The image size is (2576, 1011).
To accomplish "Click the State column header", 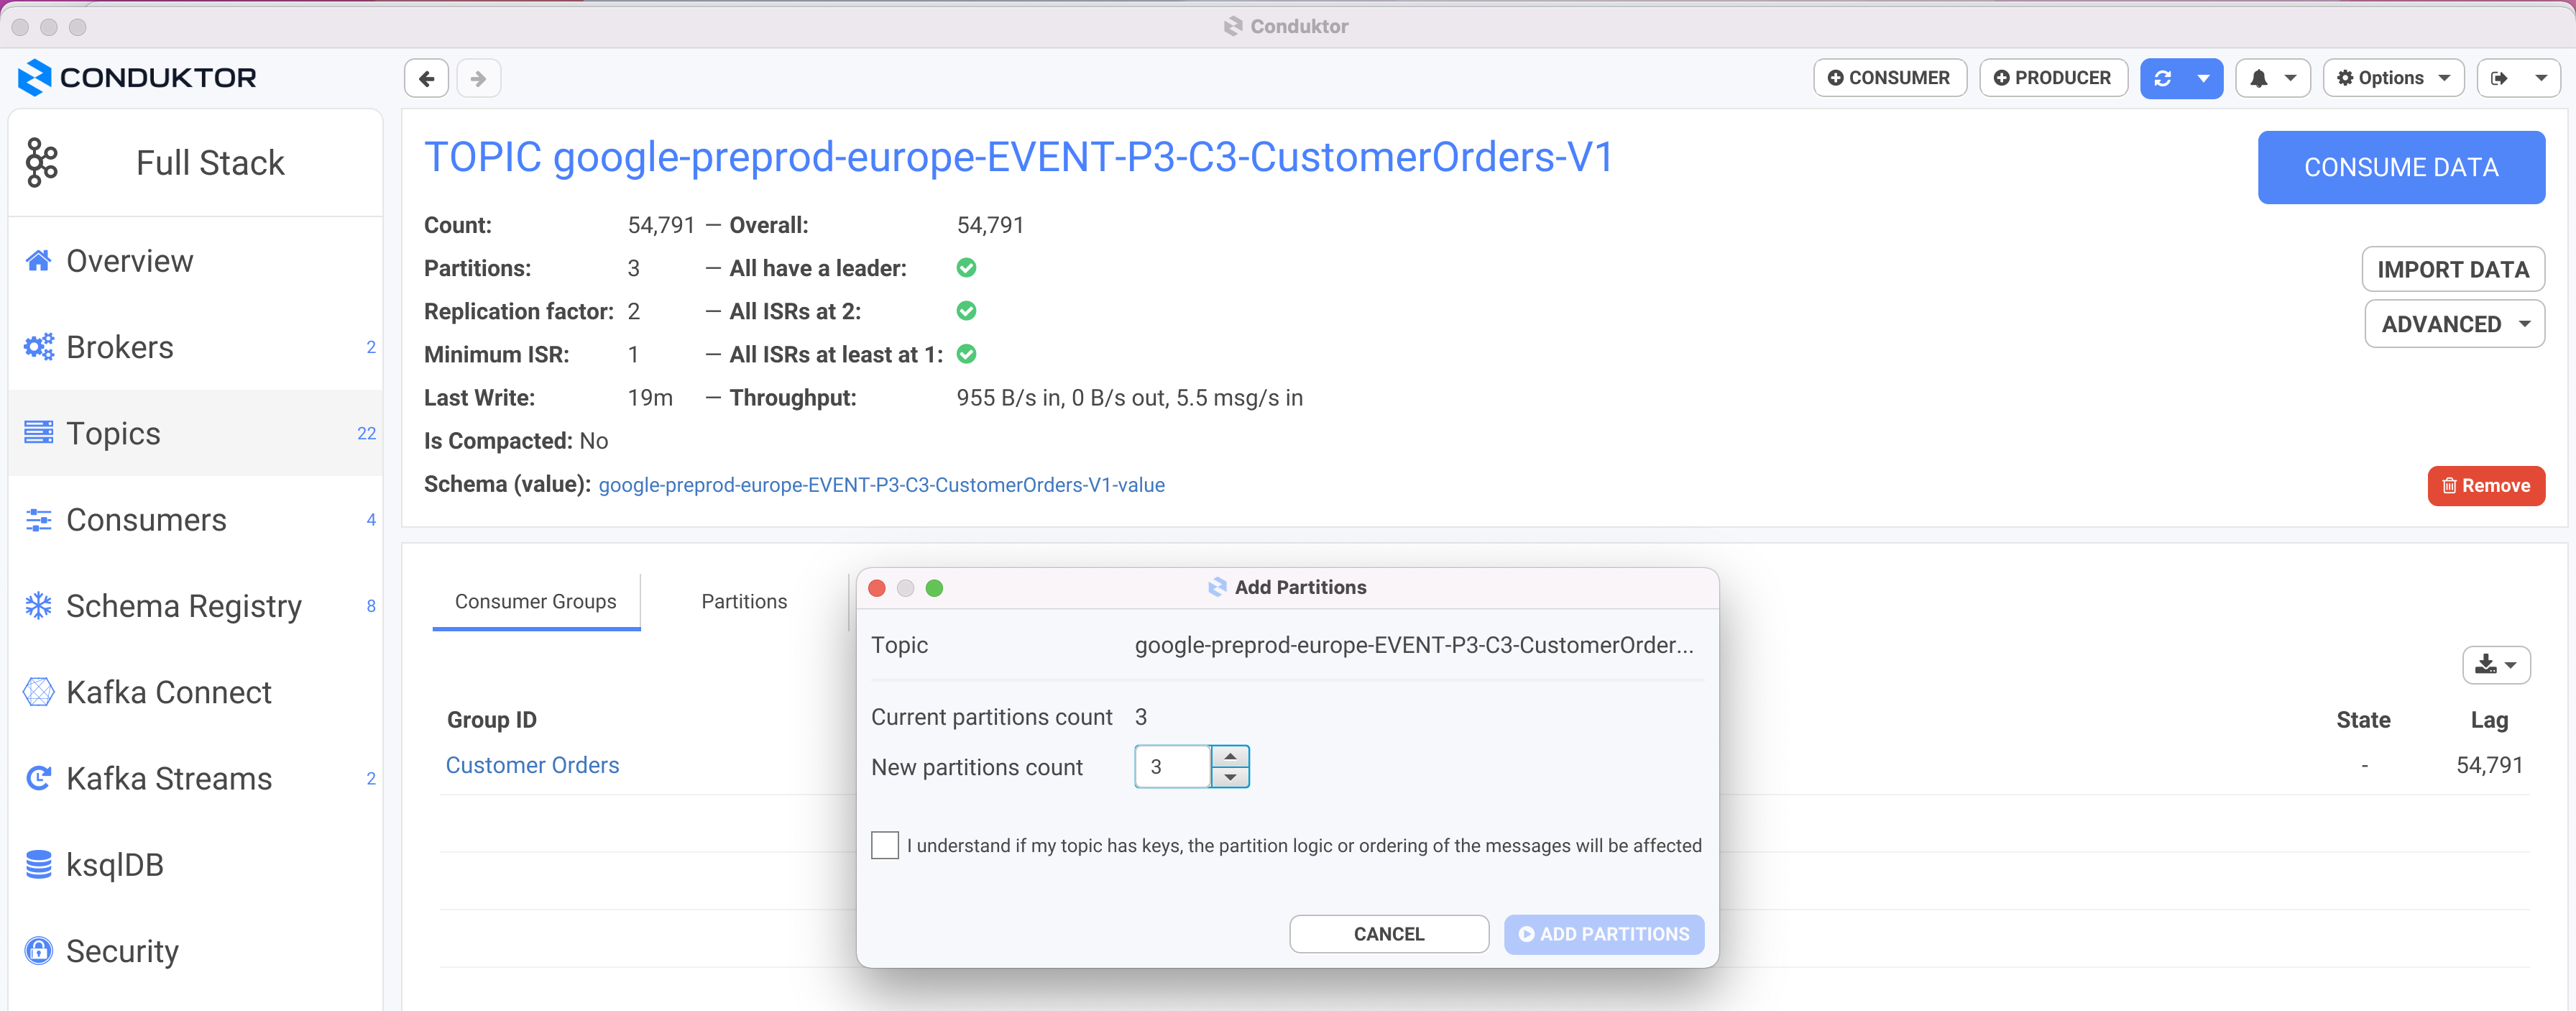I will (x=2363, y=720).
